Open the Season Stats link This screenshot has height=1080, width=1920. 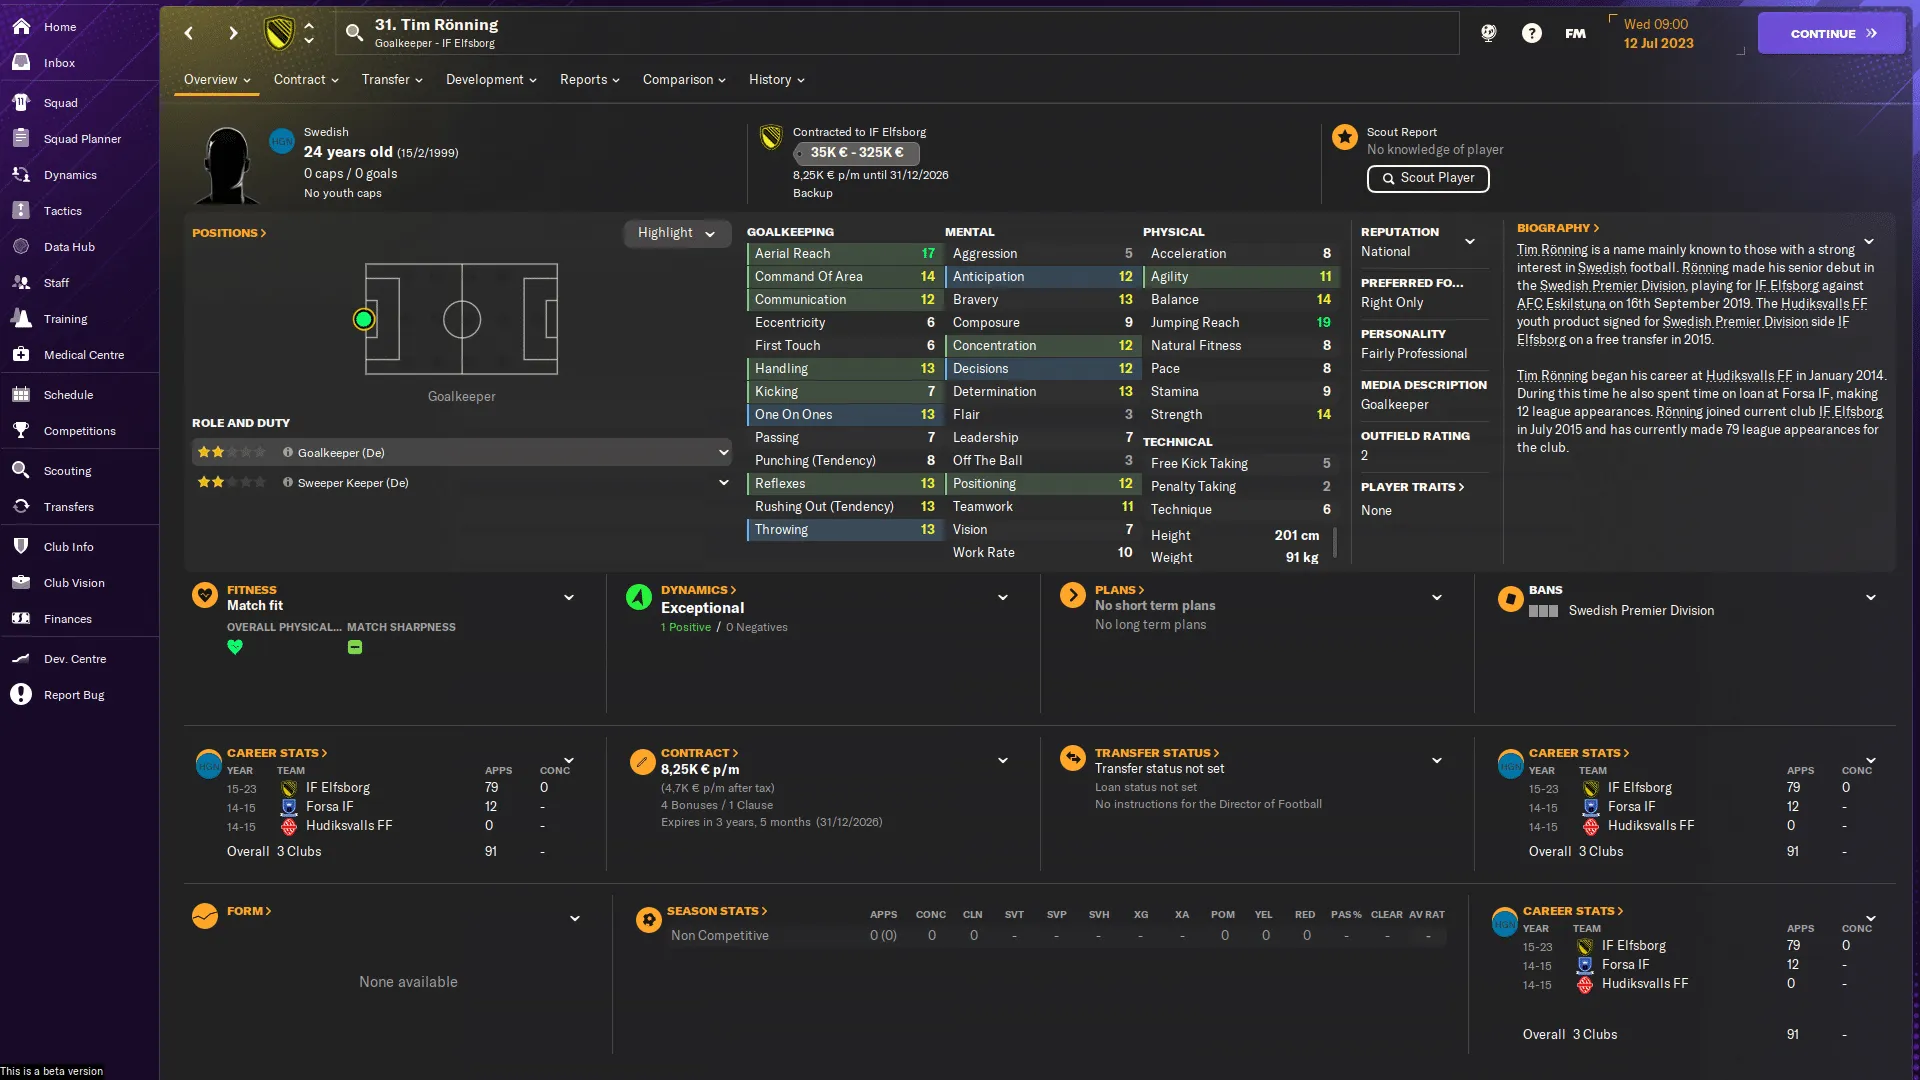click(x=717, y=911)
